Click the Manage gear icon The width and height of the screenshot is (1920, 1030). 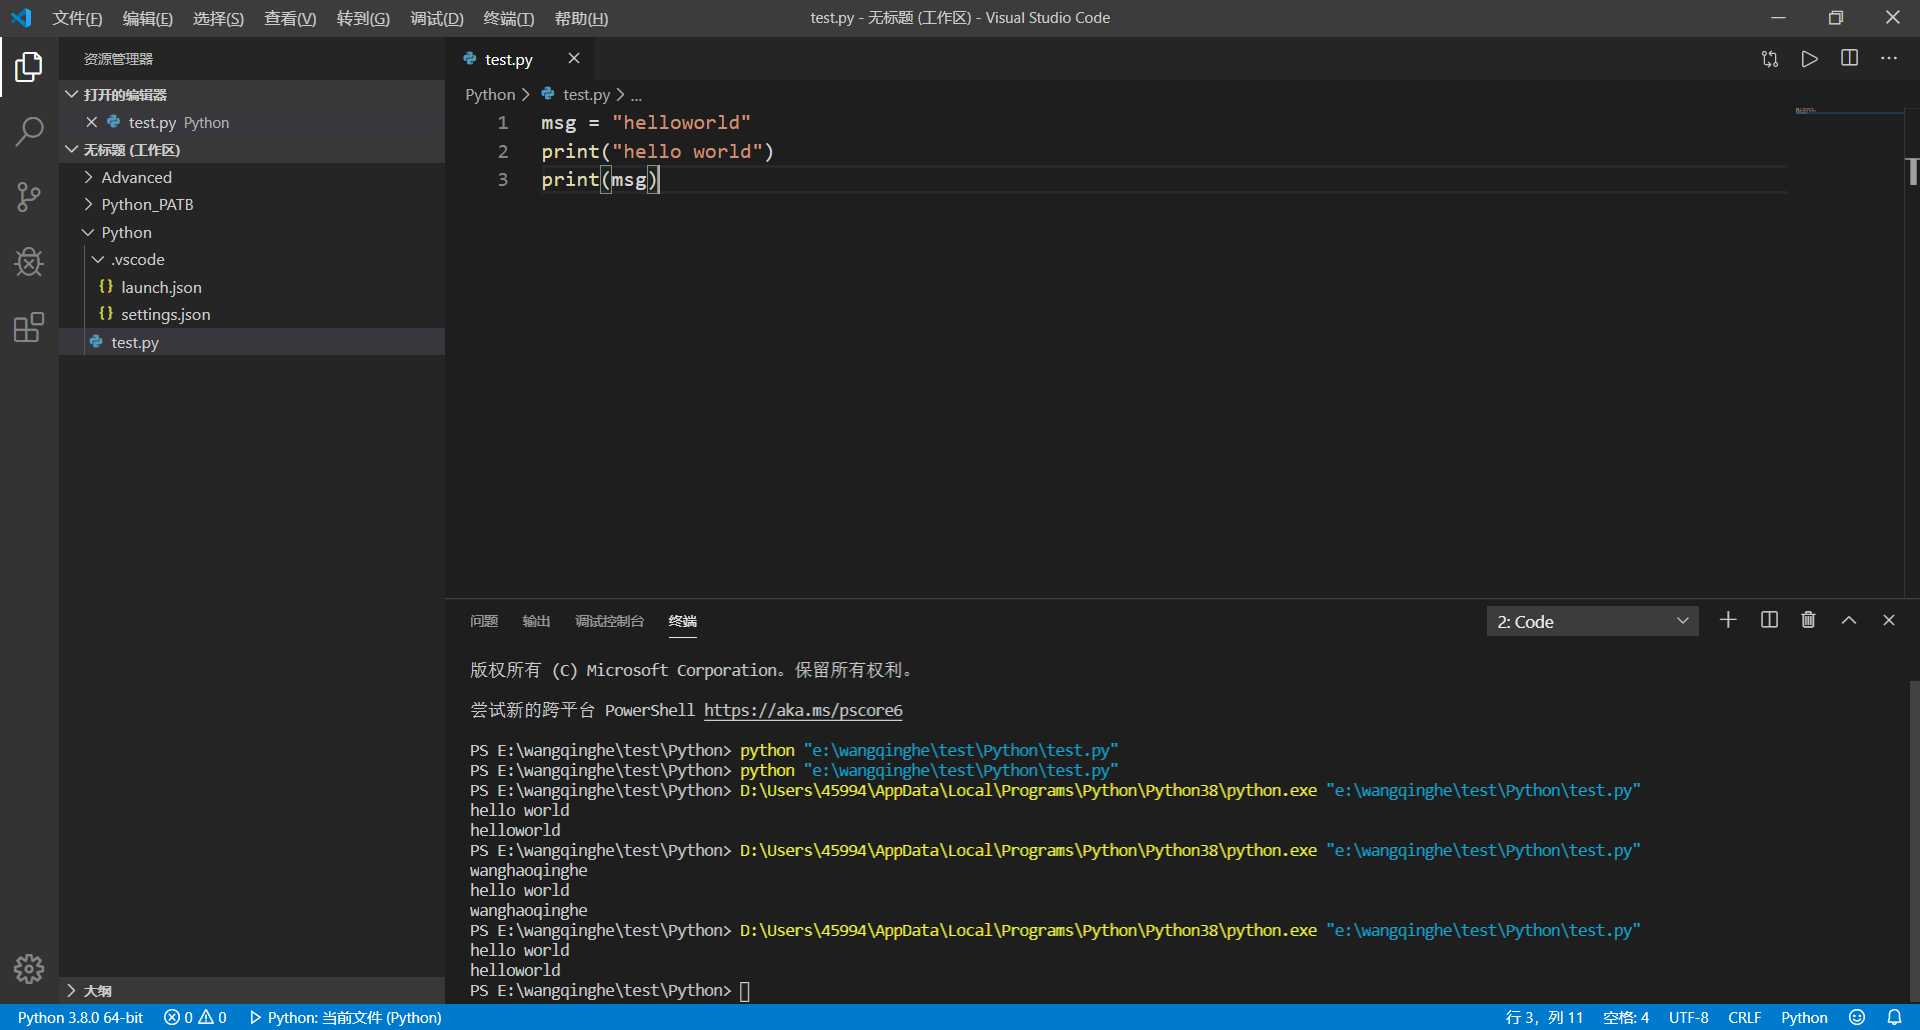click(29, 968)
